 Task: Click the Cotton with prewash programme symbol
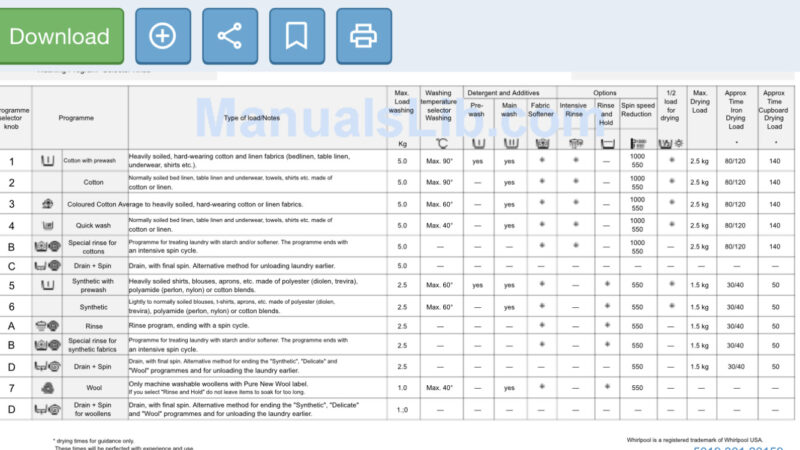46,161
